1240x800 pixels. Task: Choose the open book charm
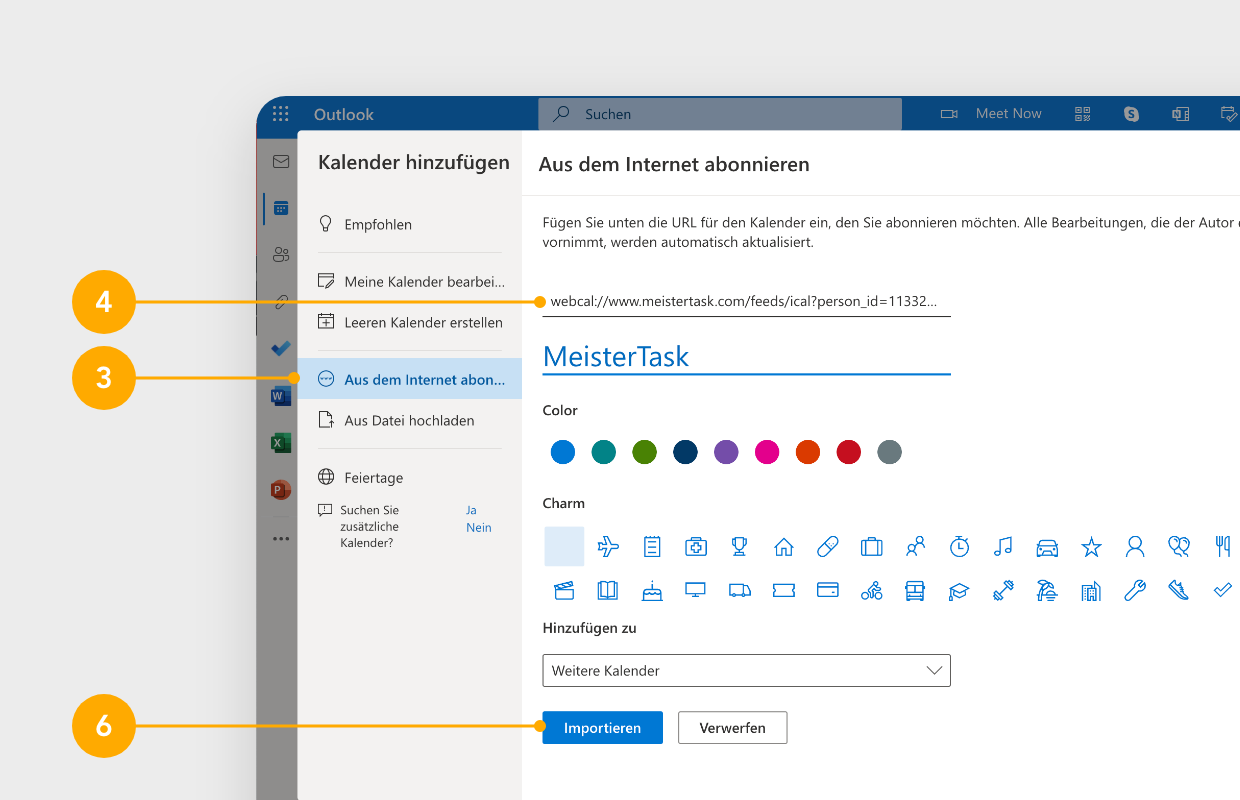coord(608,590)
